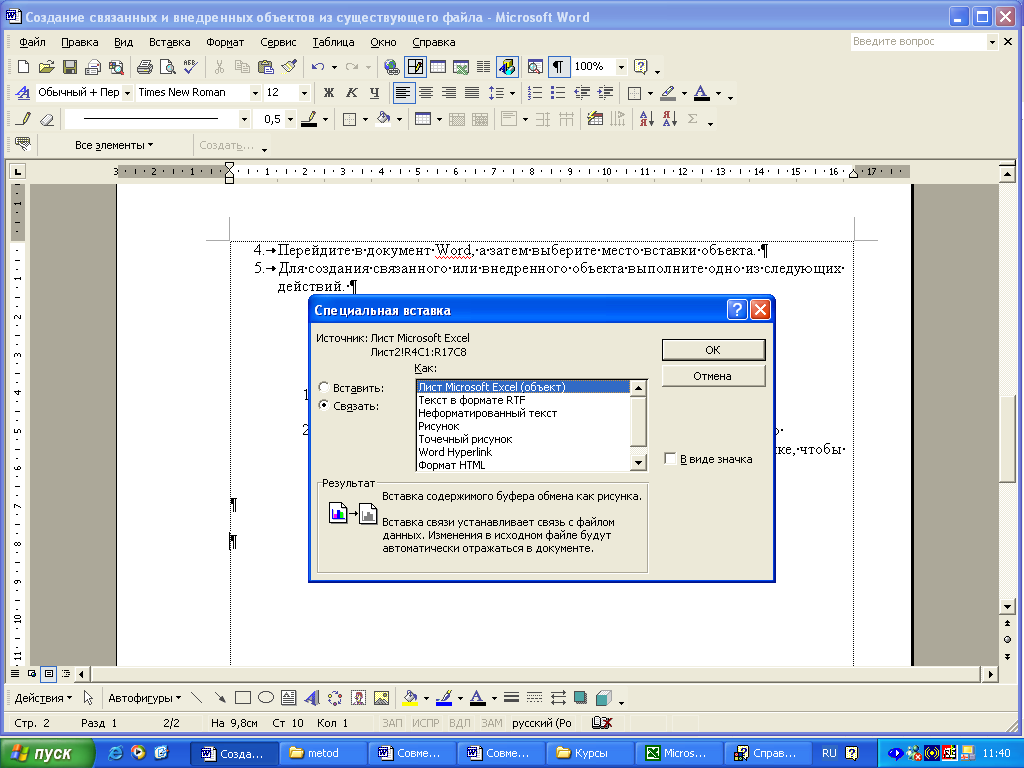The height and width of the screenshot is (768, 1024).
Task: Open the пуск Start menu
Action: (46, 753)
